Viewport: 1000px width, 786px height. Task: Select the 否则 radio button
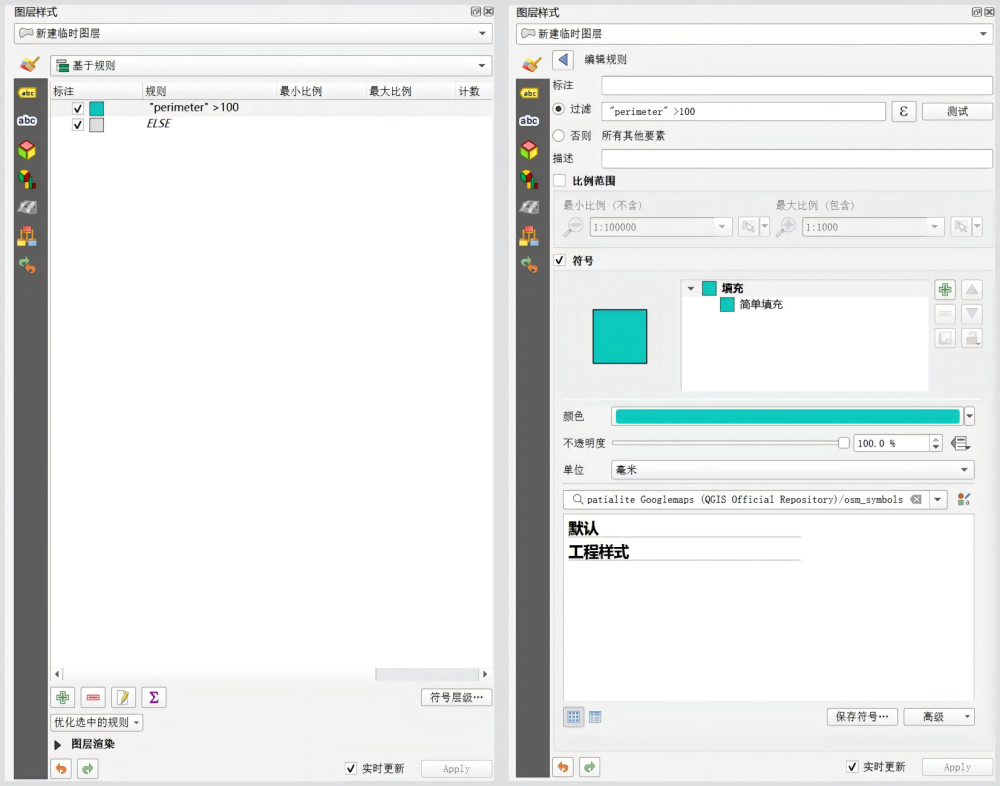click(559, 135)
